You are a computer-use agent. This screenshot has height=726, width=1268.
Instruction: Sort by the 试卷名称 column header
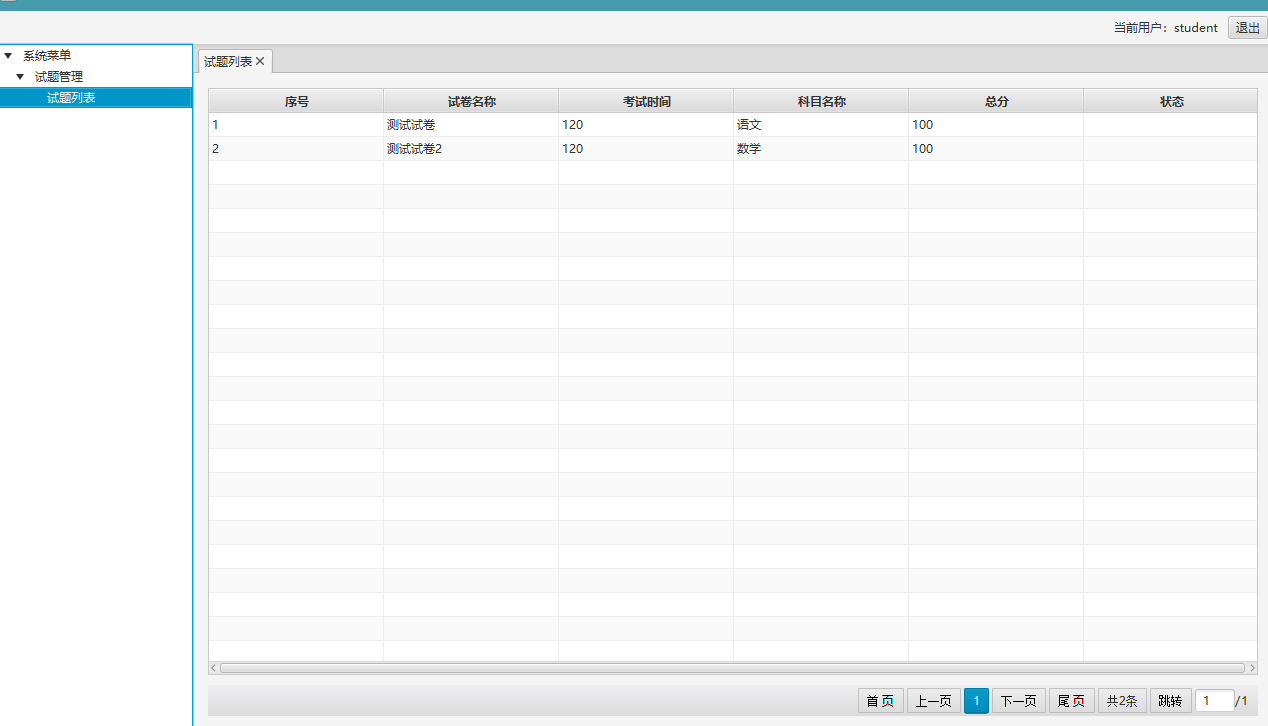(x=471, y=102)
